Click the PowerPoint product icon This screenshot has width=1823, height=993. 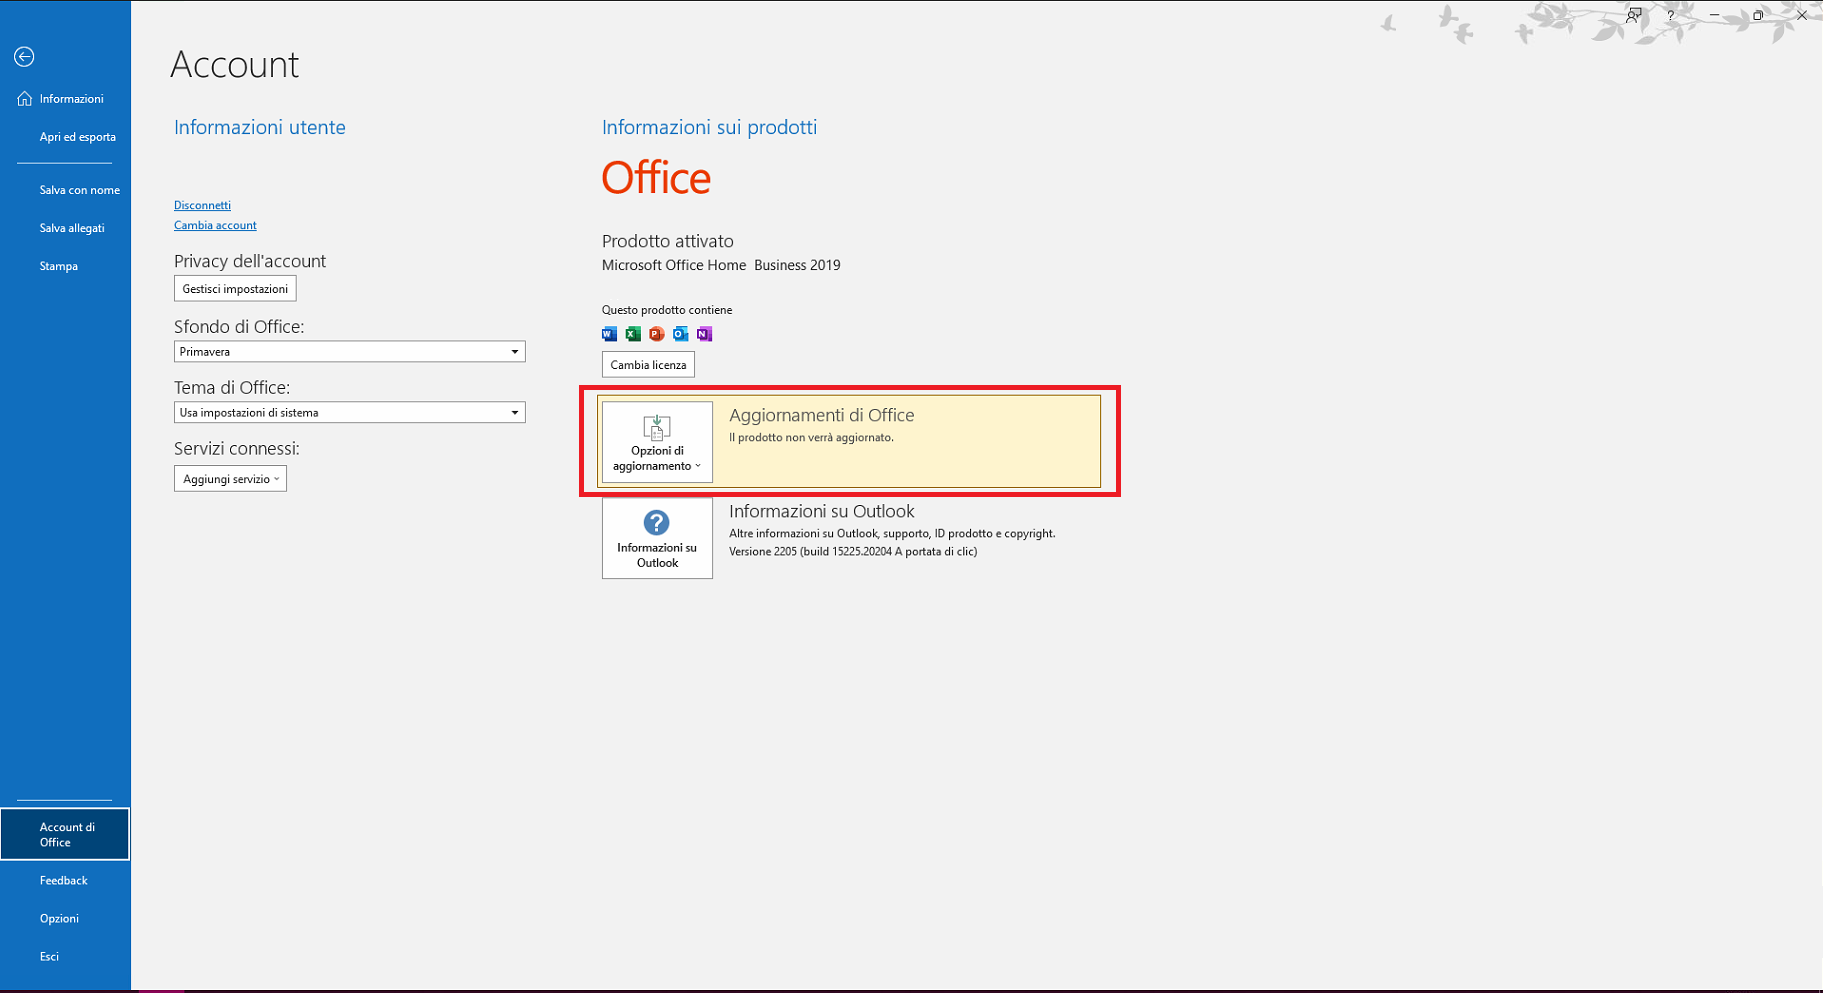pyautogui.click(x=657, y=334)
